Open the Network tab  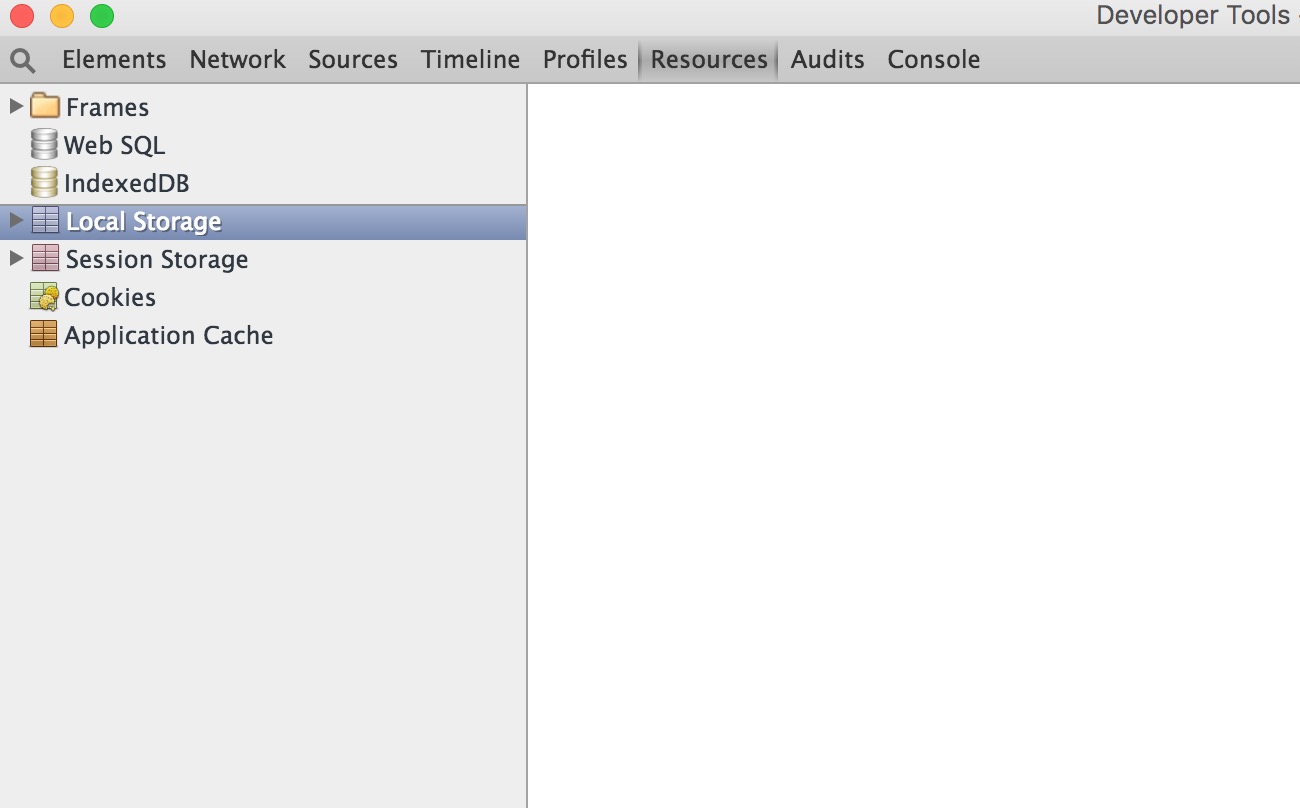point(237,60)
